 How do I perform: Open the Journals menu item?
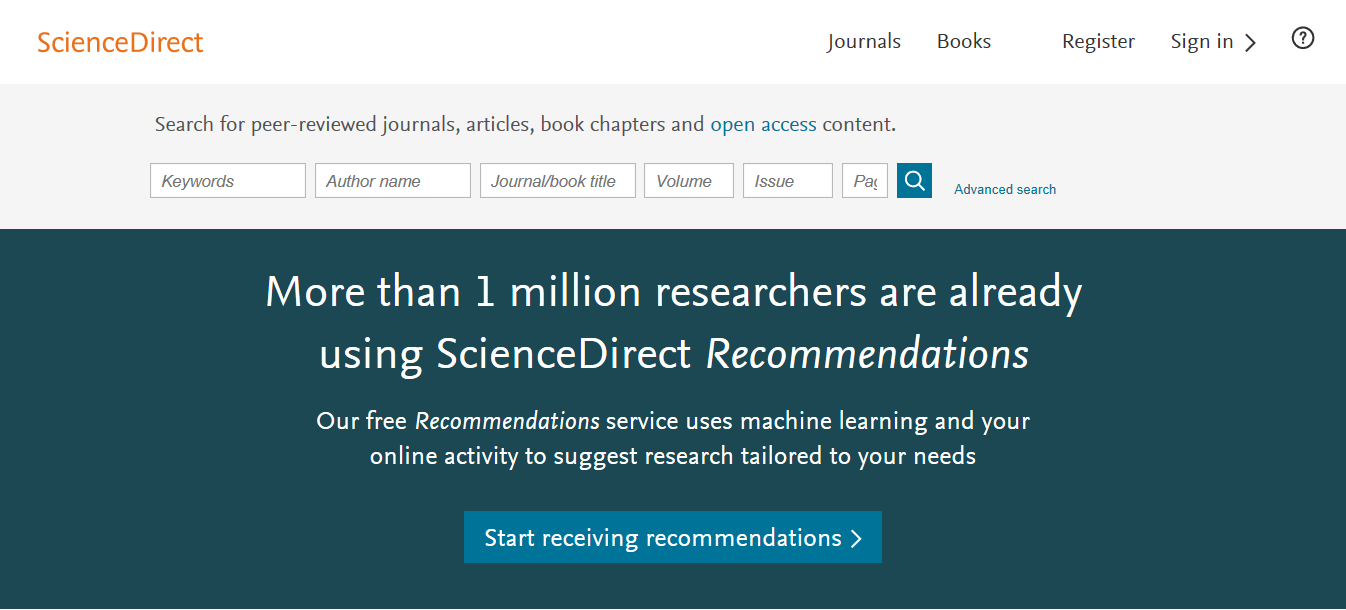(x=864, y=42)
